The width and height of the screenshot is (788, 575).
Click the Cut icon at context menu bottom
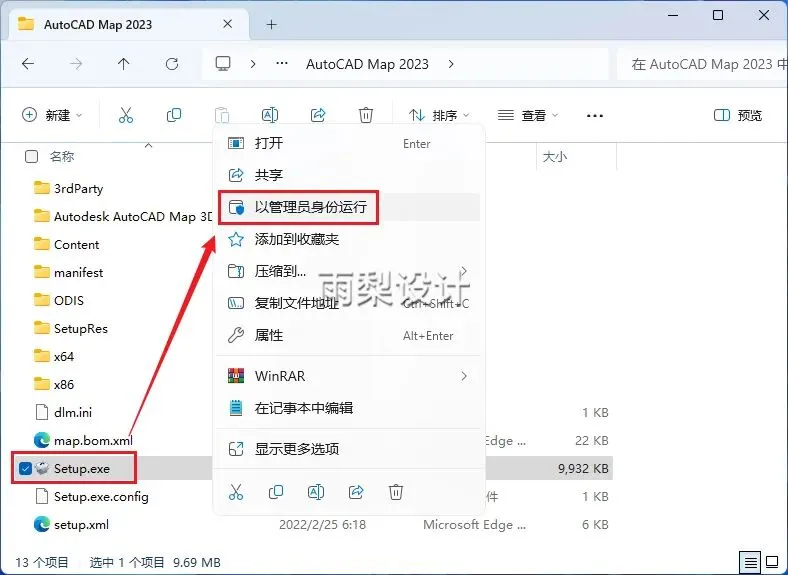[236, 492]
